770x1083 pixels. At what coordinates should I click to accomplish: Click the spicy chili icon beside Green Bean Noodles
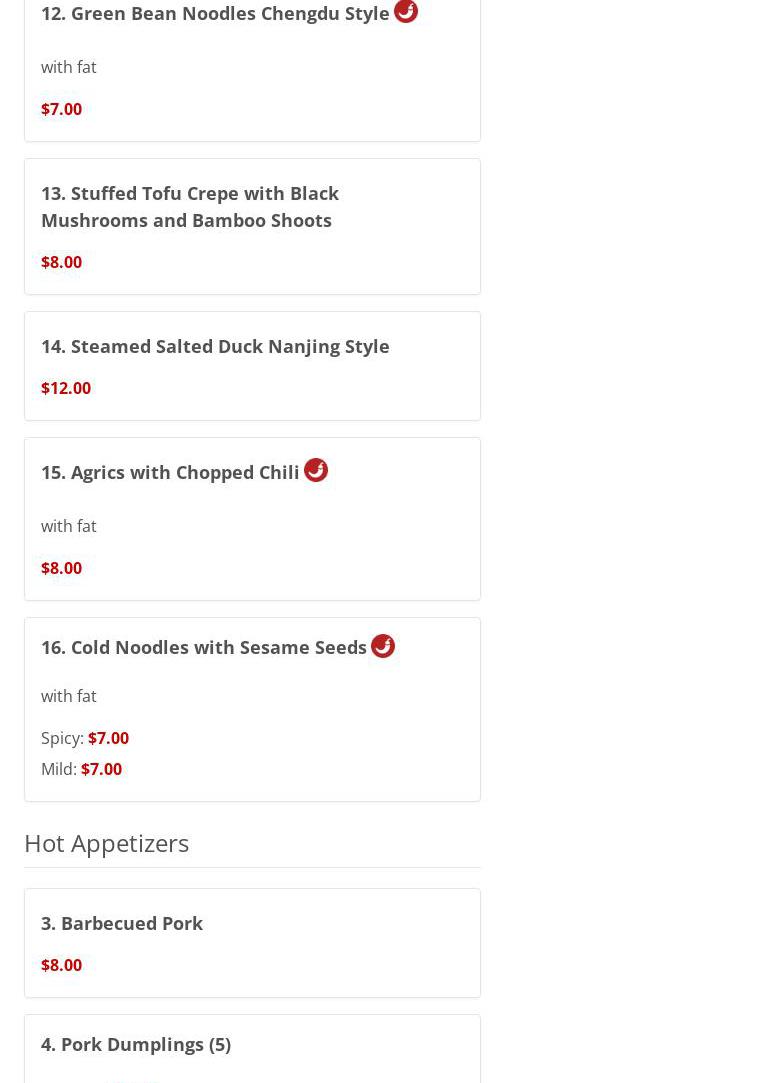pyautogui.click(x=406, y=11)
